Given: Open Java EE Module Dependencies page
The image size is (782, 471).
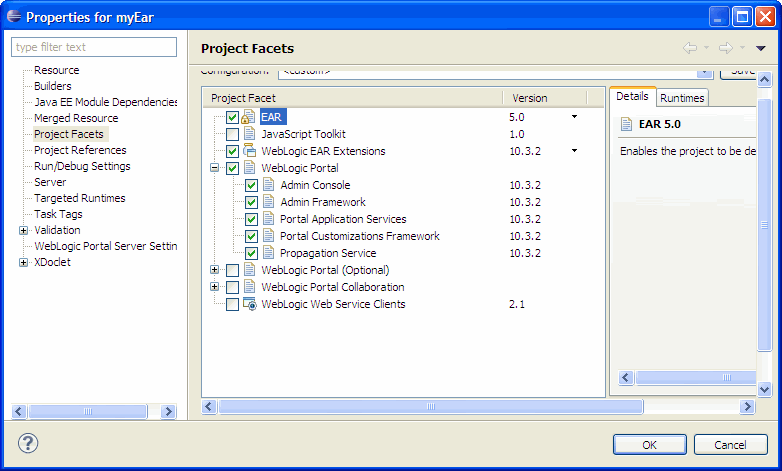Looking at the screenshot, I should (x=106, y=102).
